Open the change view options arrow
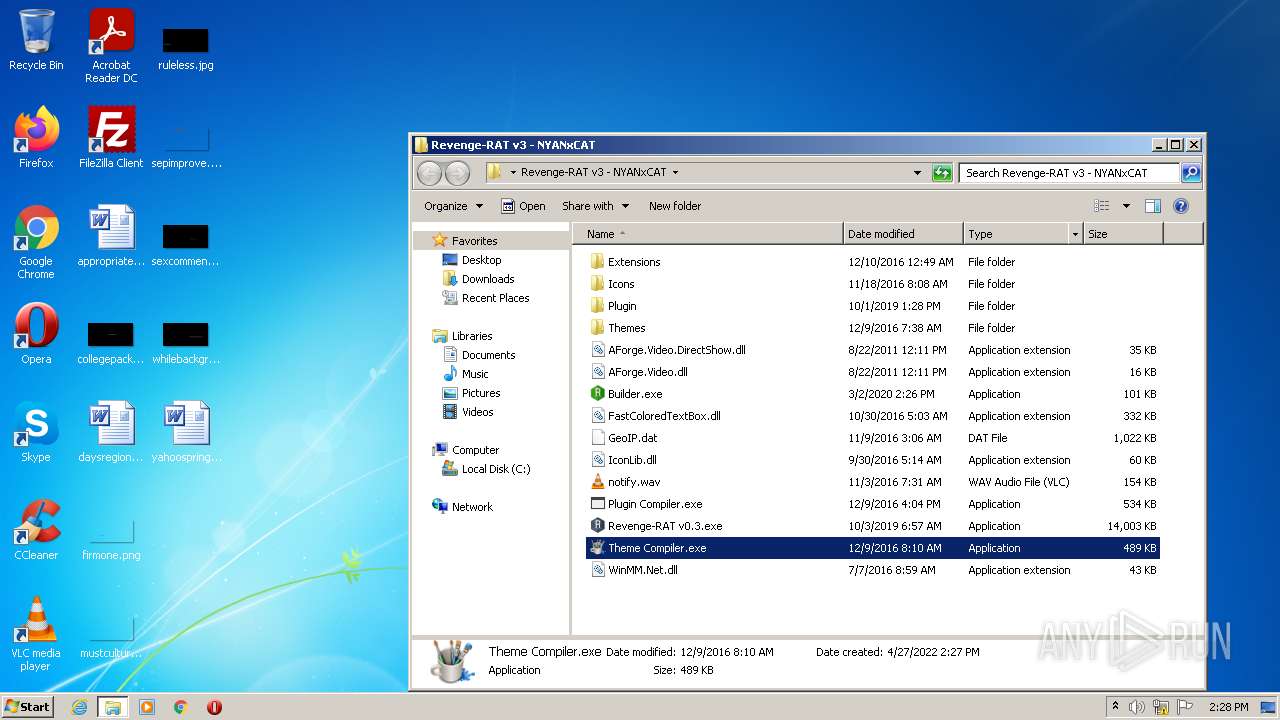This screenshot has width=1280, height=720. [1126, 206]
